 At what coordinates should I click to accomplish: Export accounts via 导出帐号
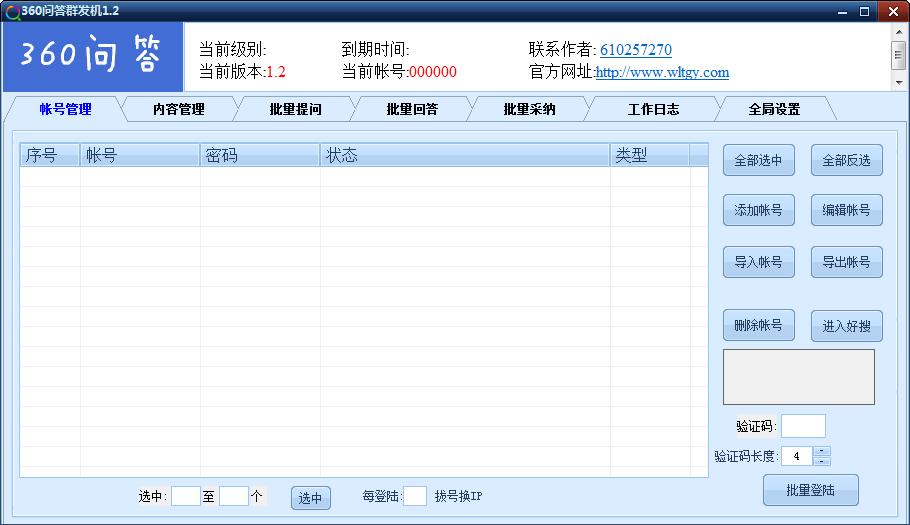(x=847, y=262)
